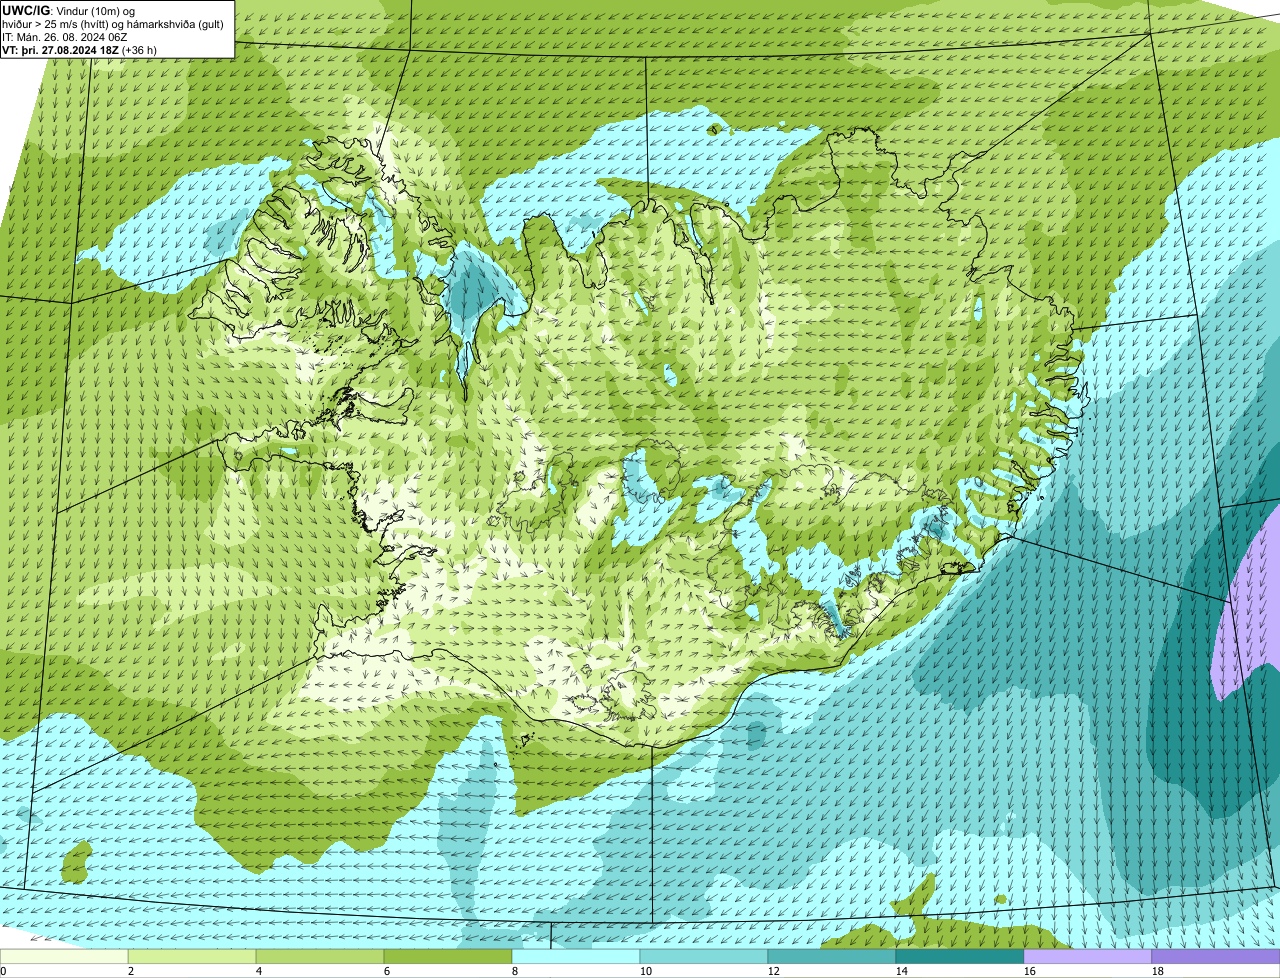Click the legend scale label "18"

[1158, 971]
